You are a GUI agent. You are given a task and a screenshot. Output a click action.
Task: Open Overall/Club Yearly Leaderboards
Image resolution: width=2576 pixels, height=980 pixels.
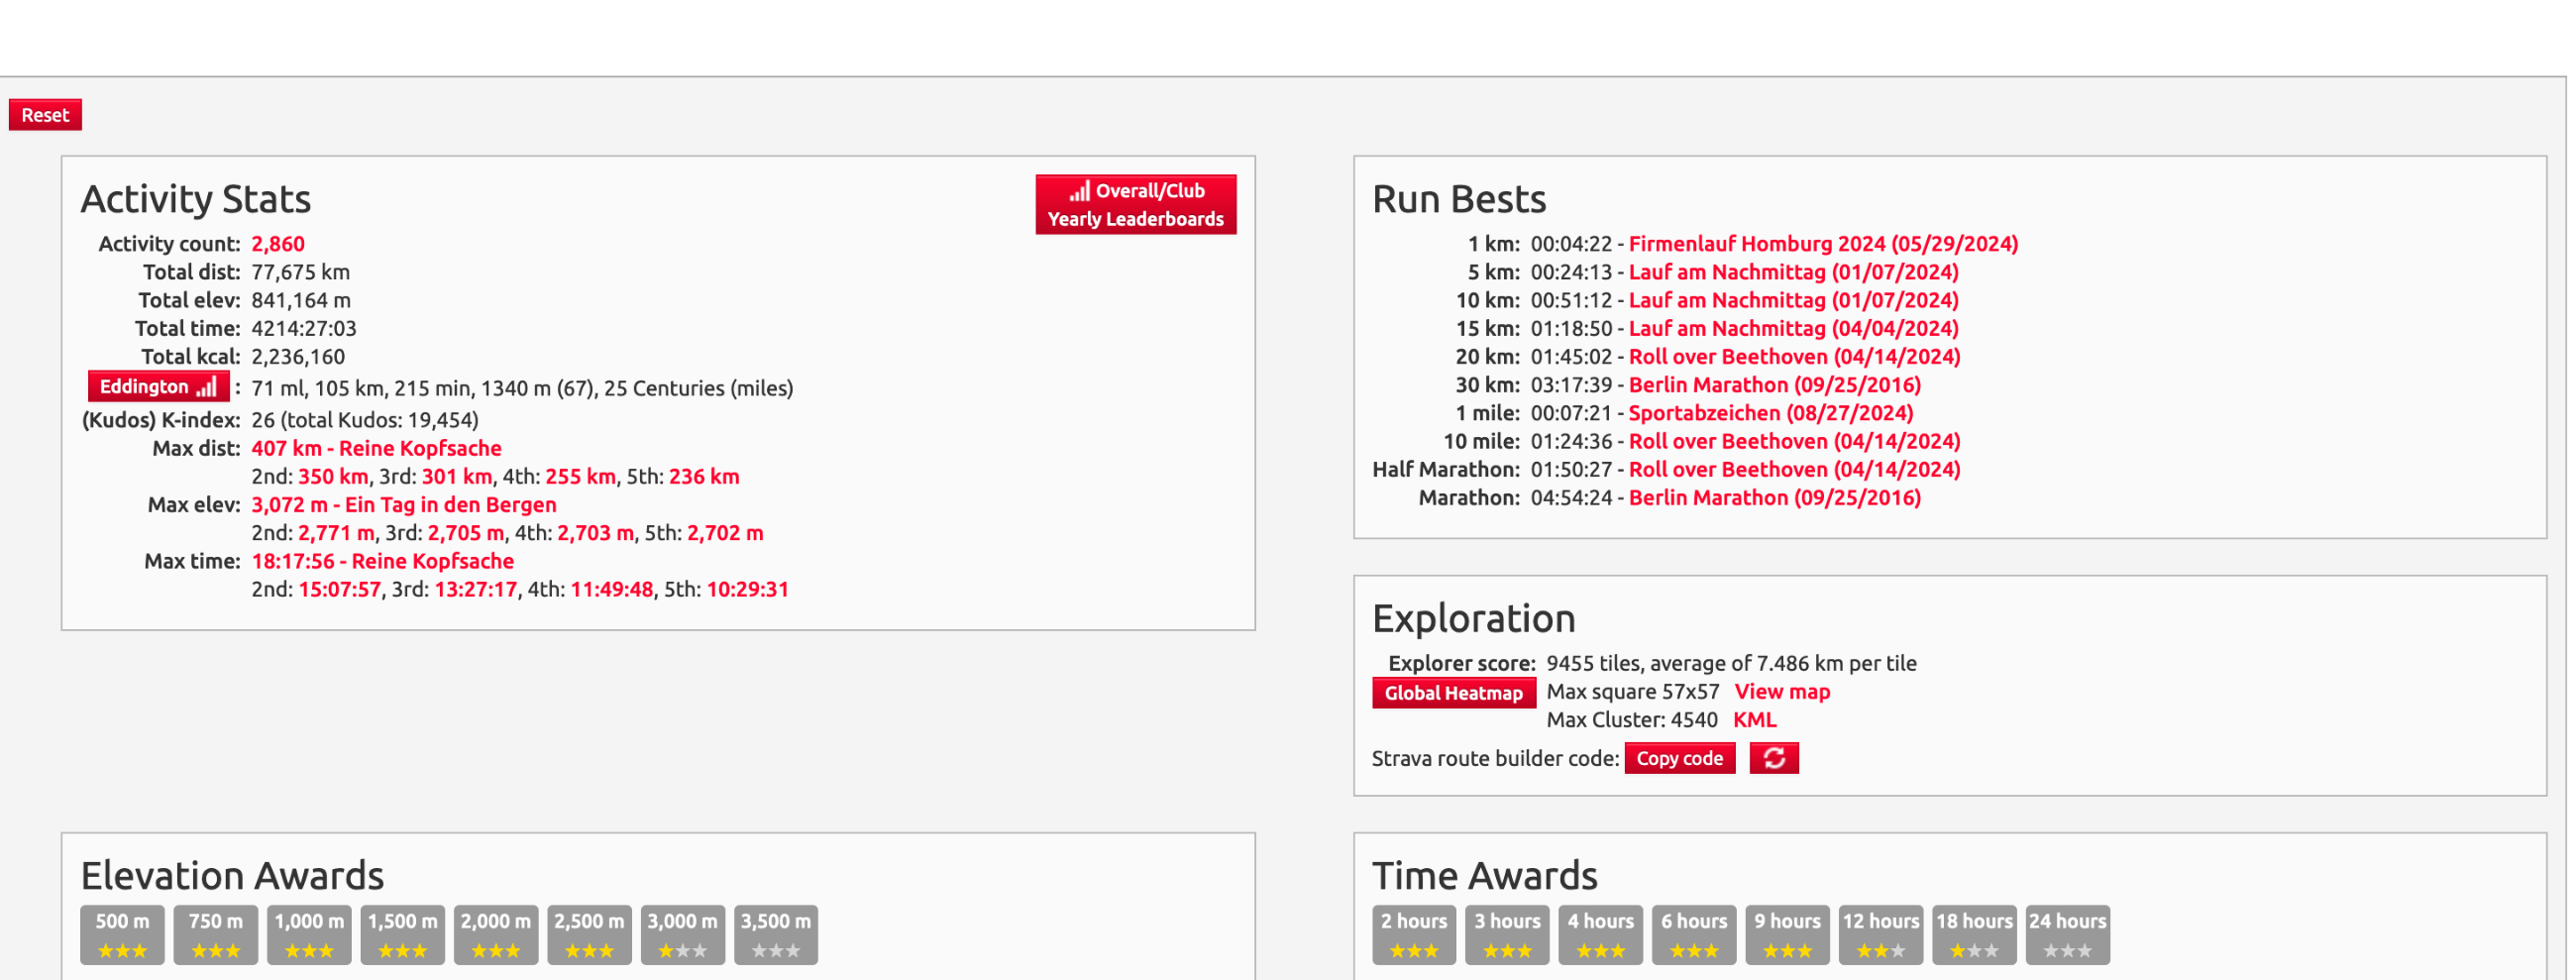[1135, 205]
